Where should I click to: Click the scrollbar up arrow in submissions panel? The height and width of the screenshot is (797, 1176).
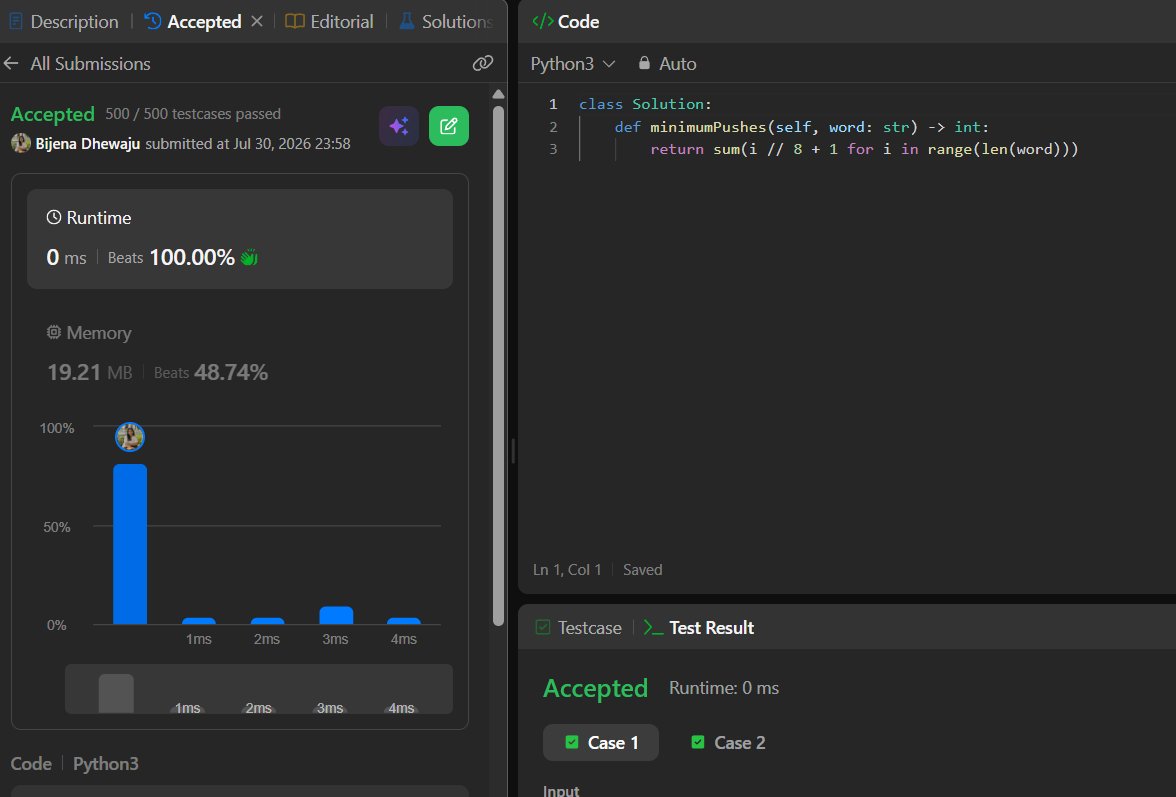point(498,94)
